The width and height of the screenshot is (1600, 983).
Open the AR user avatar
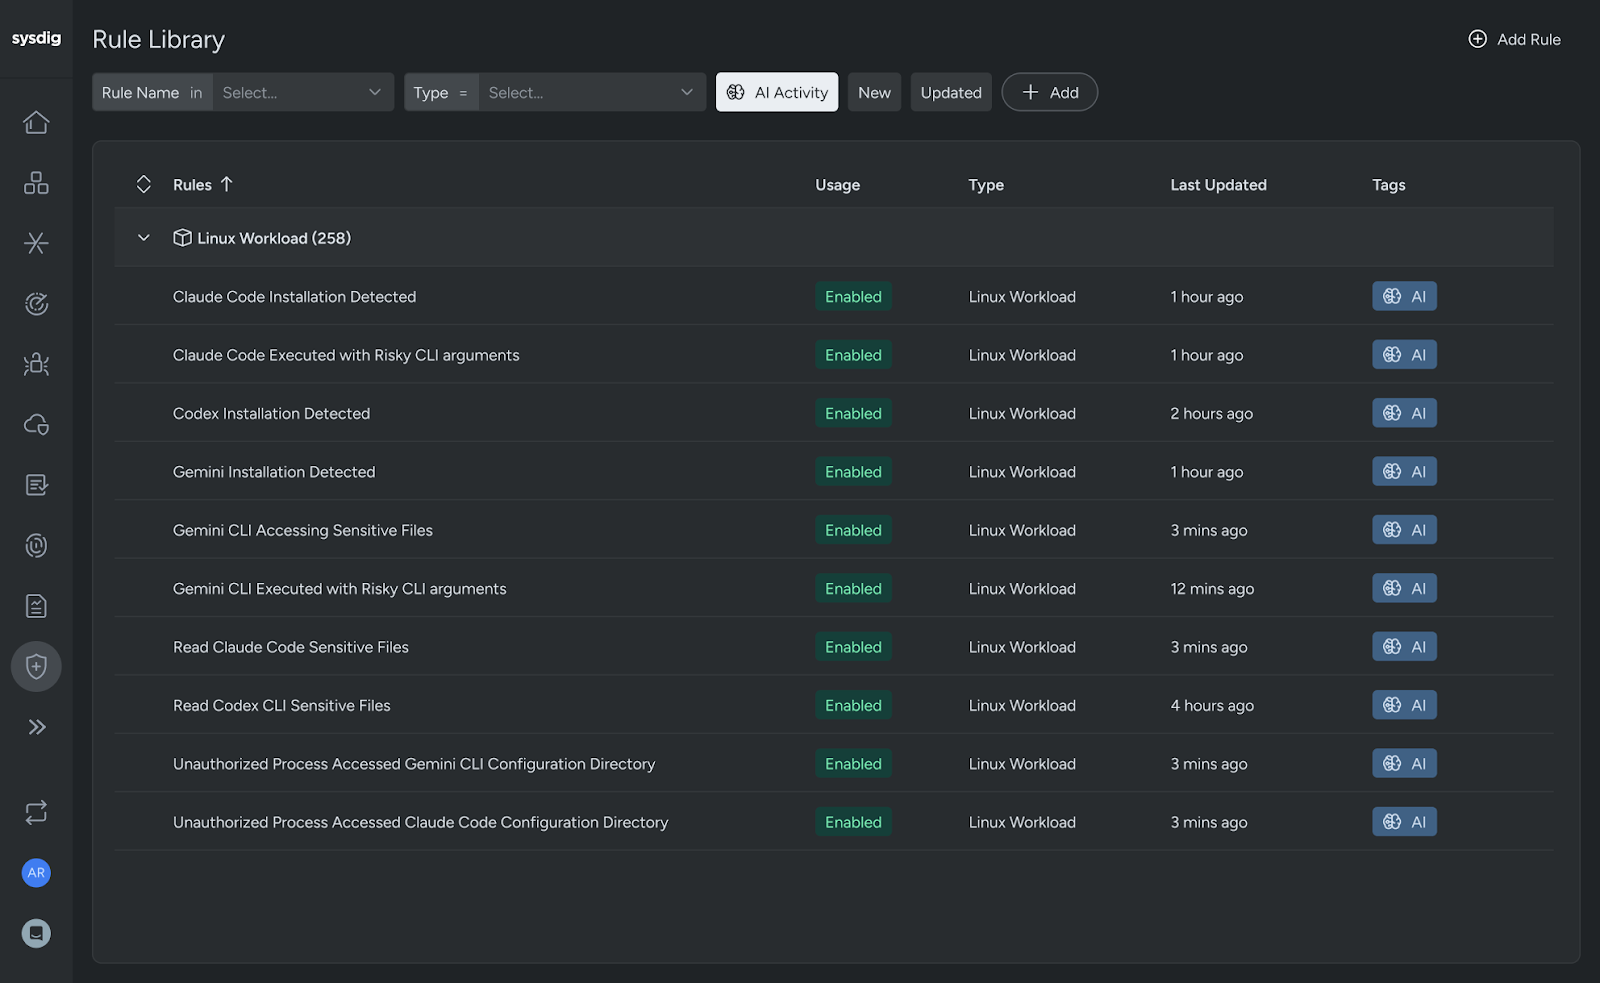[x=36, y=873]
